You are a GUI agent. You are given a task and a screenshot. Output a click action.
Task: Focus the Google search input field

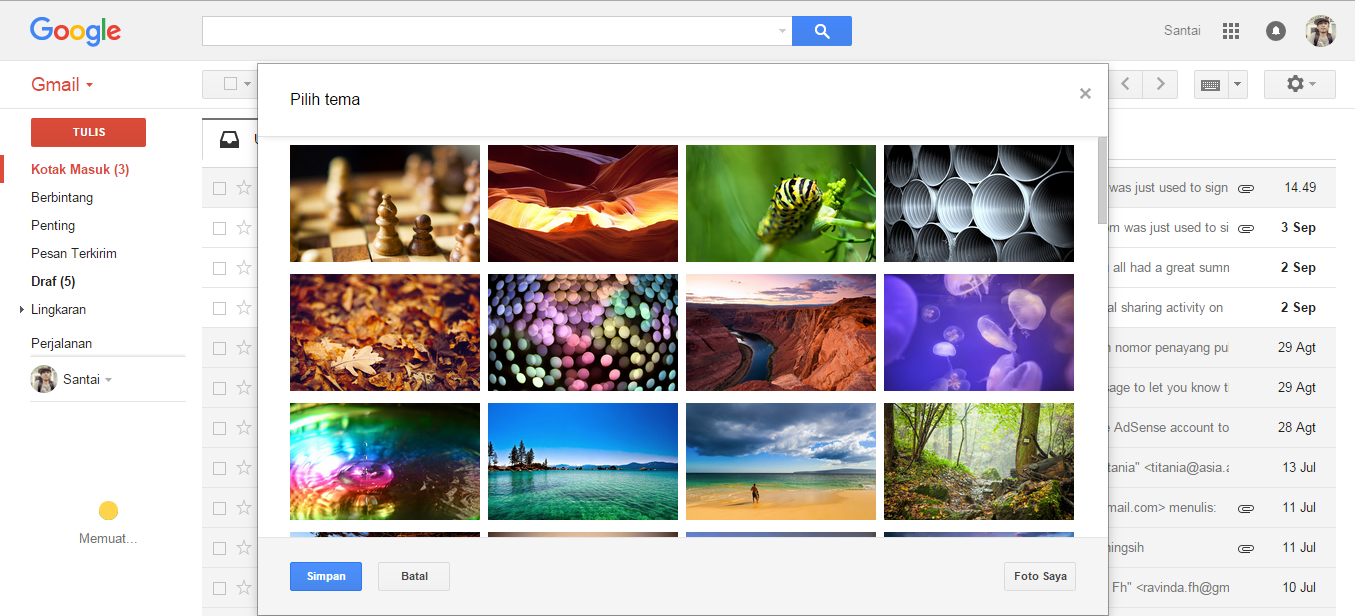click(489, 31)
